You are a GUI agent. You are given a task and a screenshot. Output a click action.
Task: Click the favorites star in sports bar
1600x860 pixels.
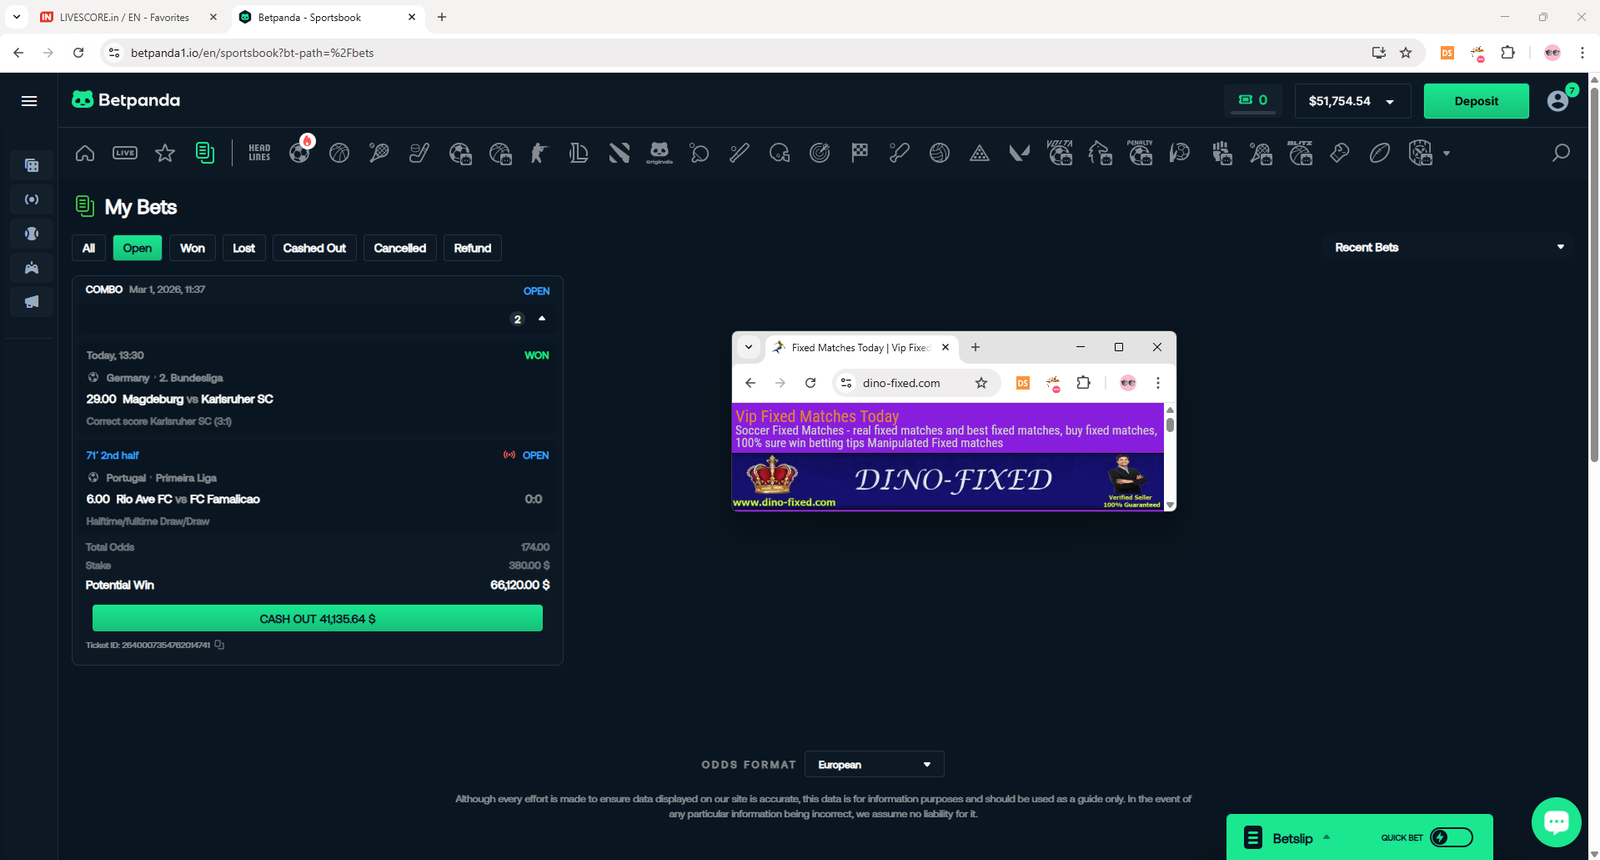click(165, 153)
